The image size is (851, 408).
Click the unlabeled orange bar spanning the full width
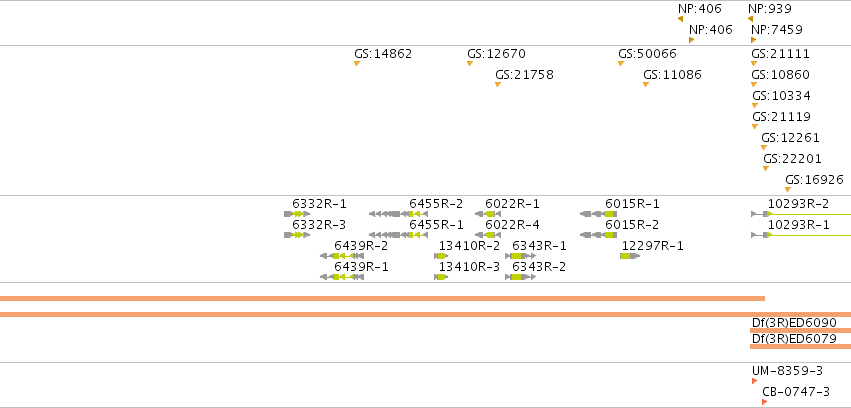[426, 315]
